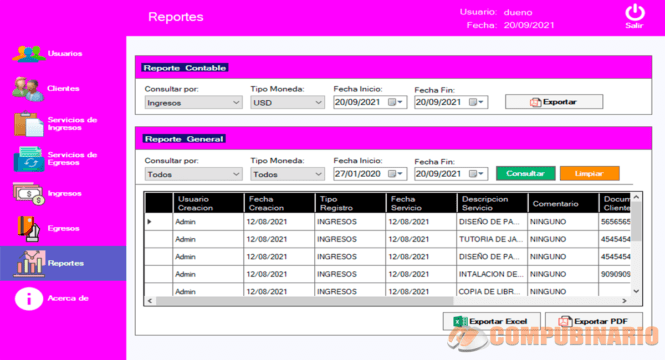Click the table scroll up arrow

636,198
